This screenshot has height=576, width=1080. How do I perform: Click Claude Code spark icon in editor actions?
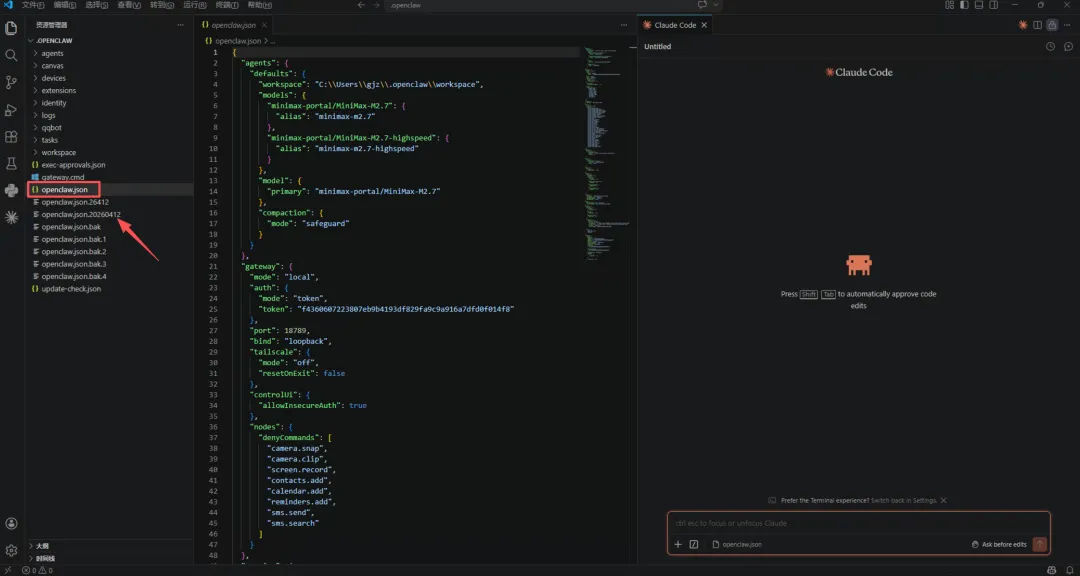(1023, 25)
